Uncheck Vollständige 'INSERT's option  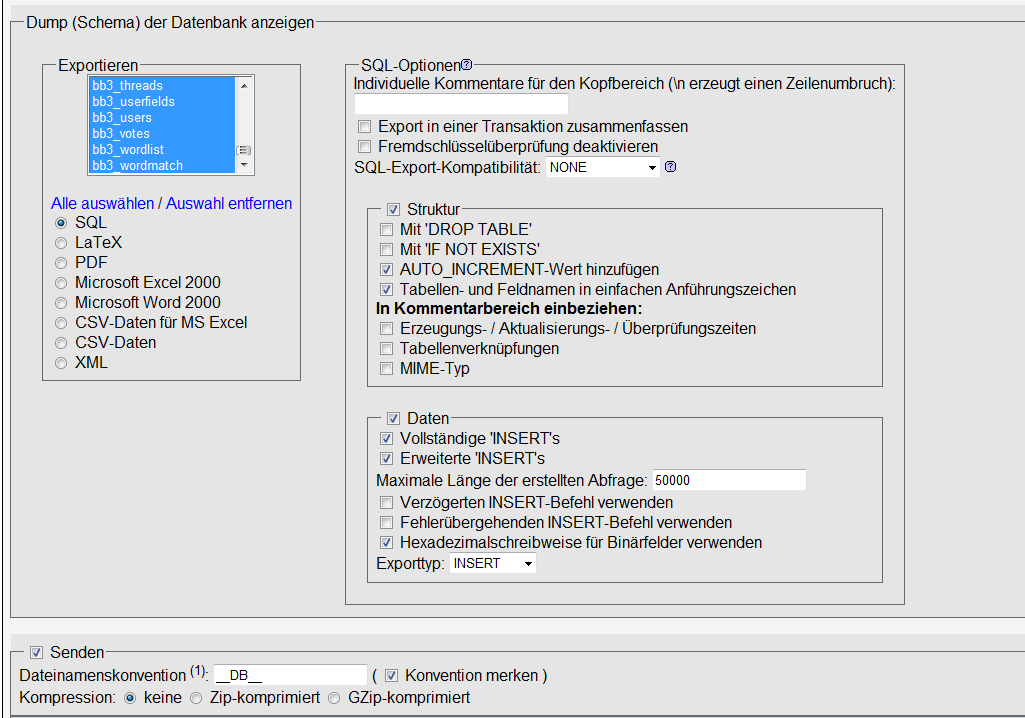point(387,439)
